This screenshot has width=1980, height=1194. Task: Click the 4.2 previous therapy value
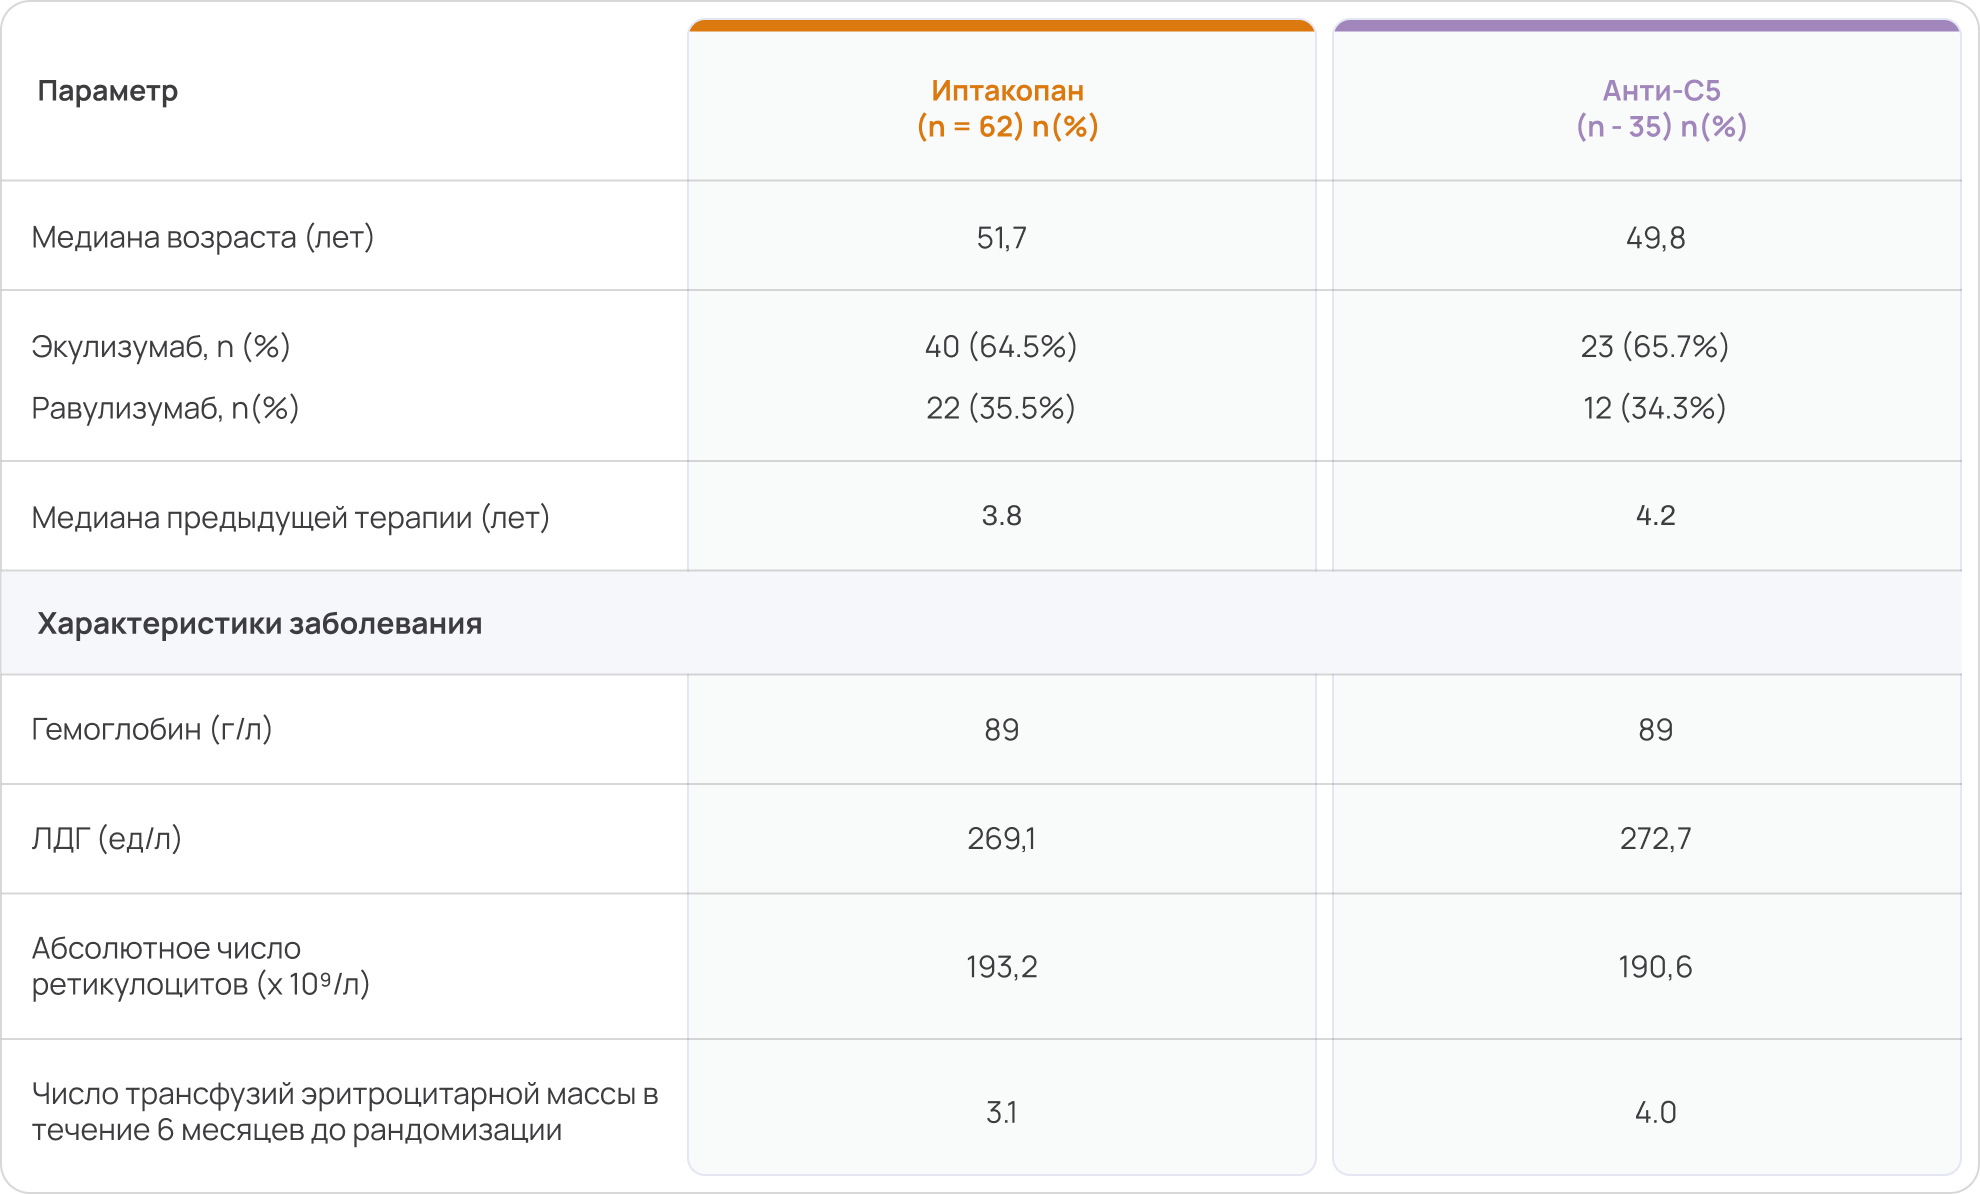(x=1655, y=516)
